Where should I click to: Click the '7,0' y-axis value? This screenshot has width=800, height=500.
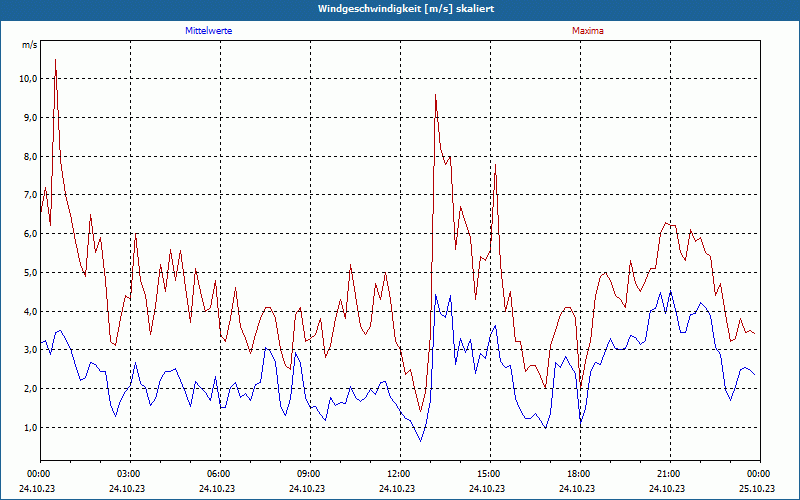click(x=31, y=194)
